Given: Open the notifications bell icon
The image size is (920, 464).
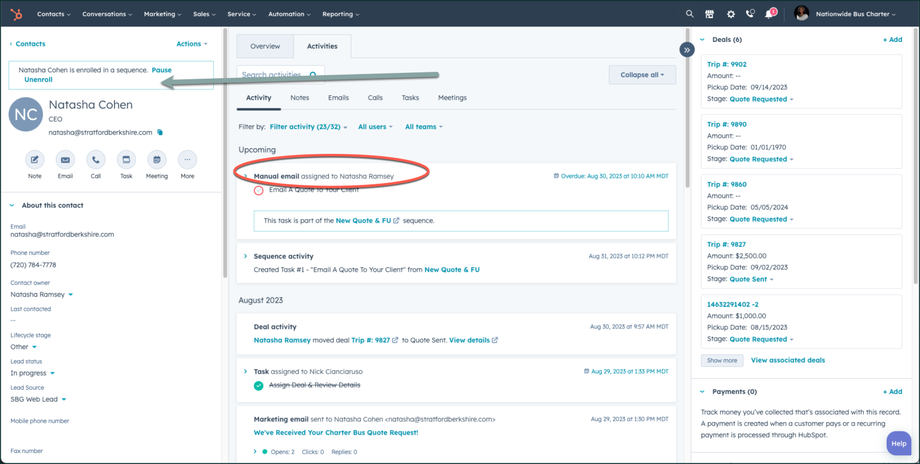Looking at the screenshot, I should [770, 14].
